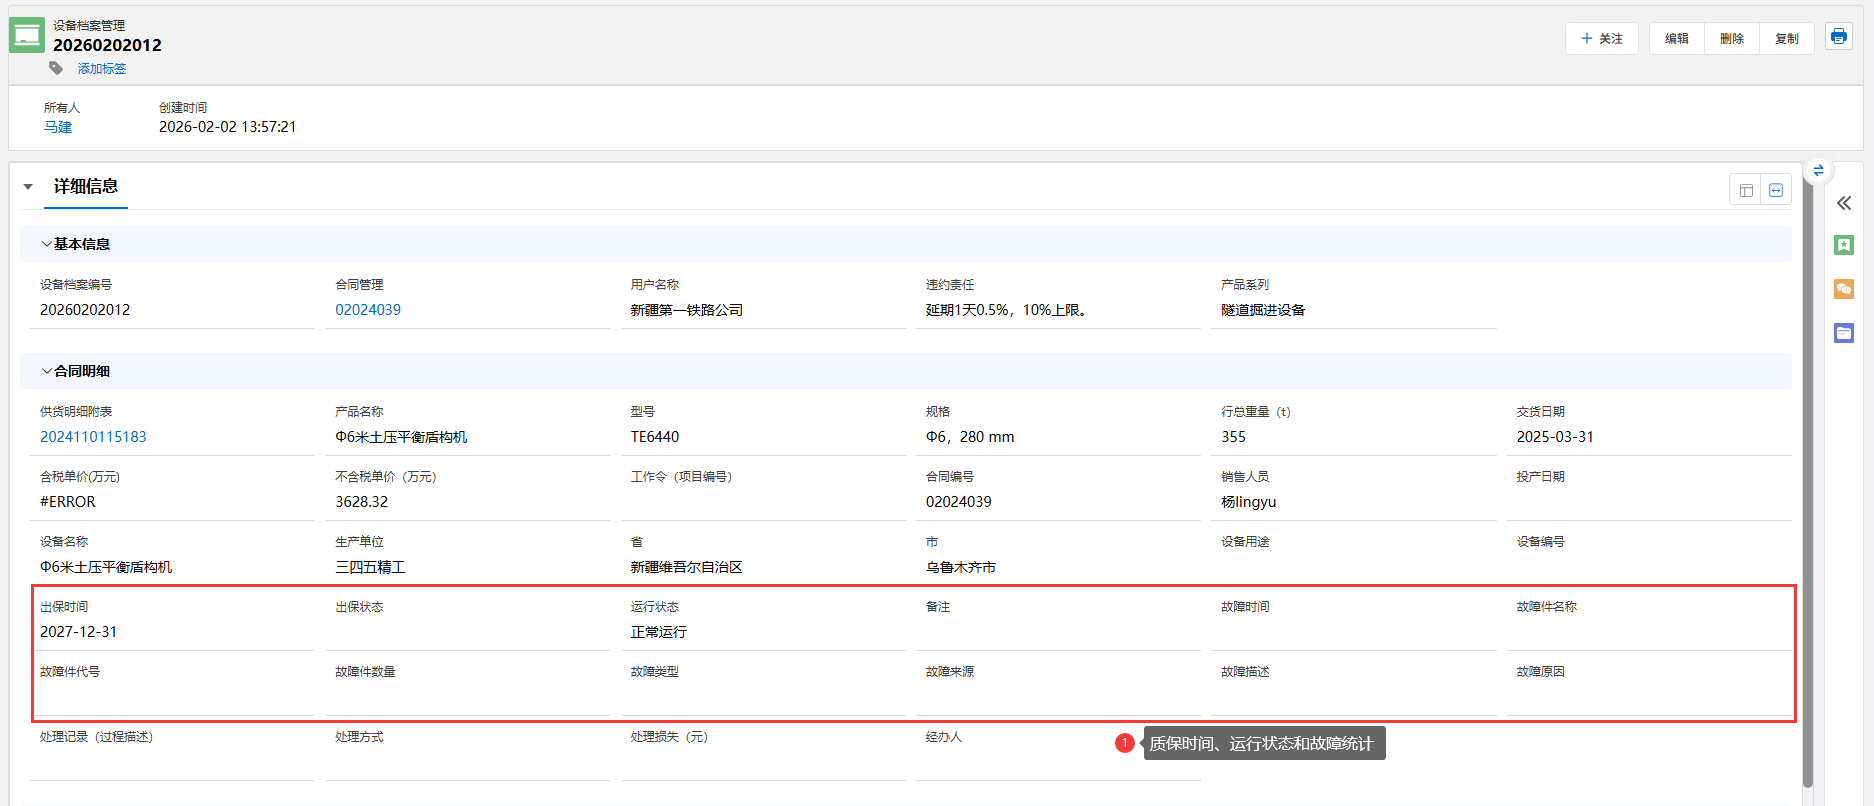Screen dimensions: 1874x806
Task: Open owner link 马建
Action: [58, 127]
